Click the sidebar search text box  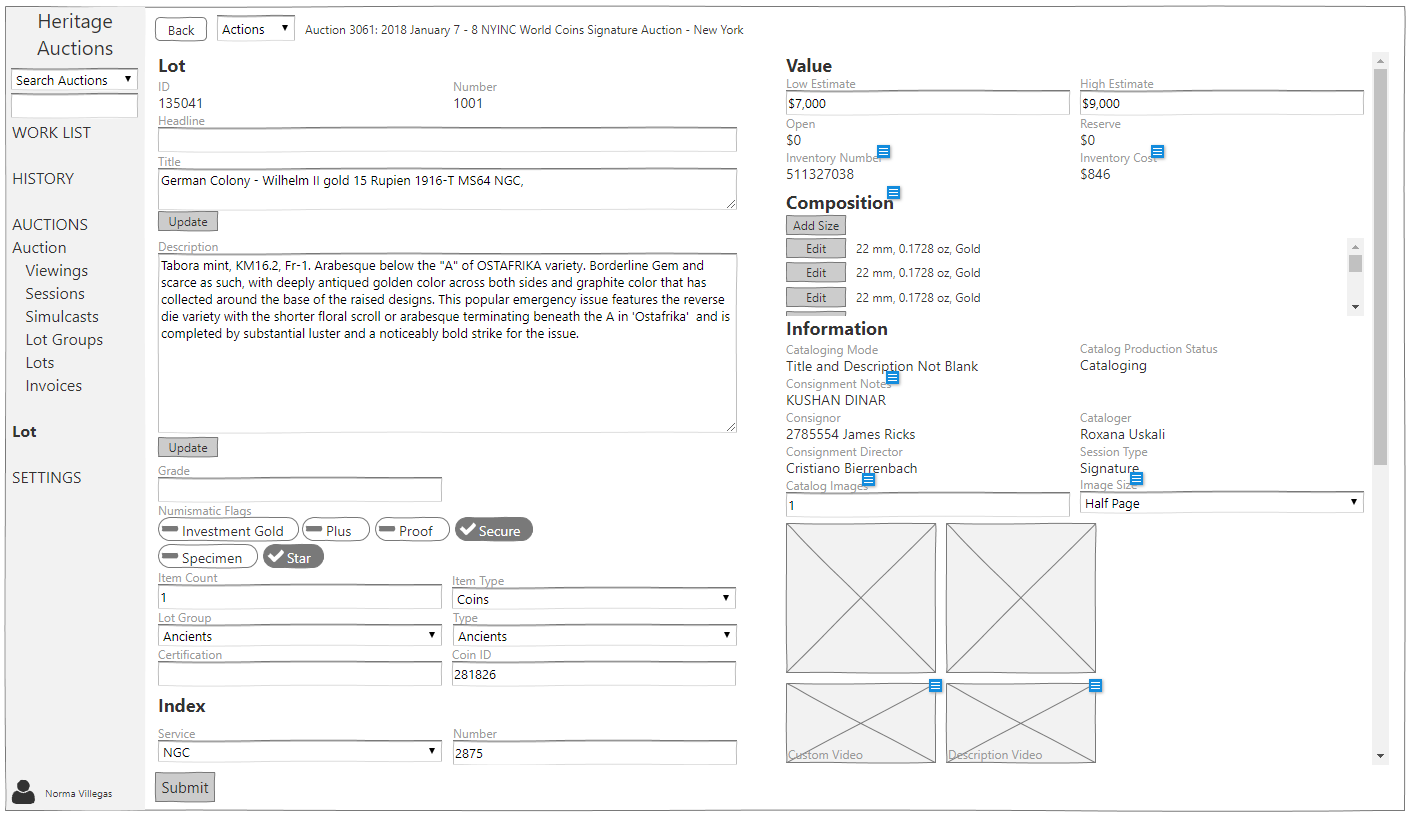74,106
